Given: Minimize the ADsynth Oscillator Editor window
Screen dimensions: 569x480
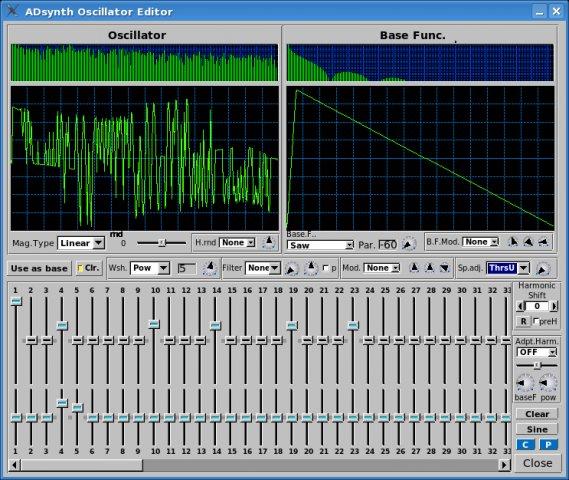Looking at the screenshot, I should [539, 12].
